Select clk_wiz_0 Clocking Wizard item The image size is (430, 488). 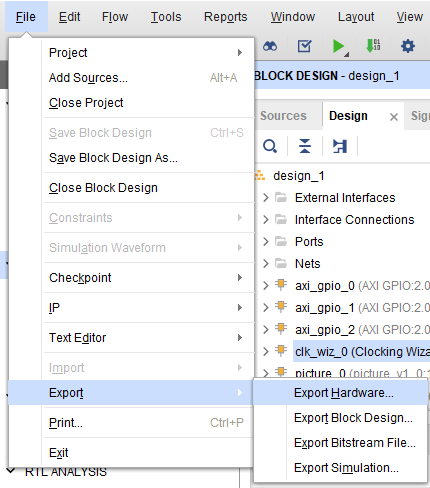tap(362, 352)
